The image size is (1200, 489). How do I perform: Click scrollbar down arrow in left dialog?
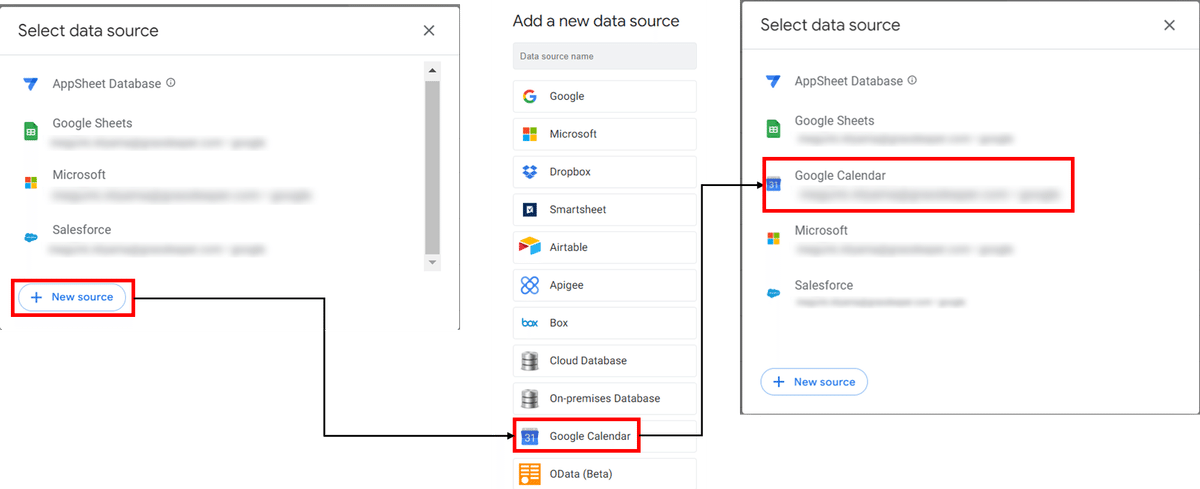pos(432,262)
